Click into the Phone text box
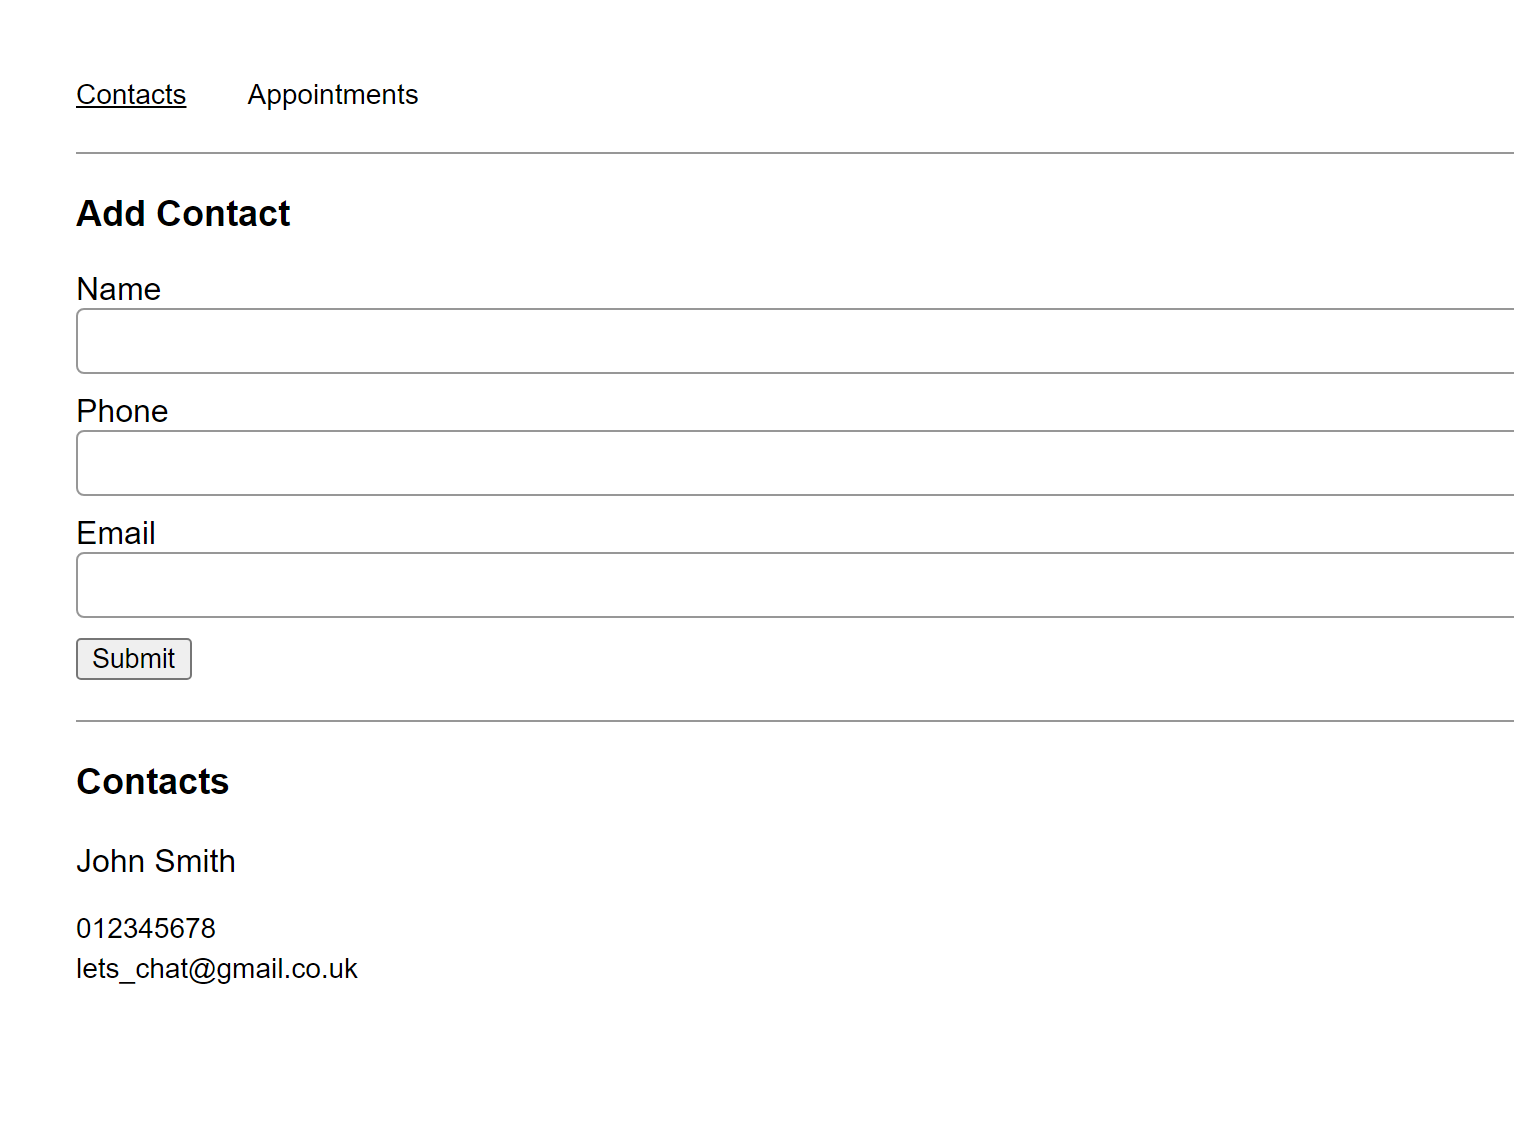Image resolution: width=1514 pixels, height=1136 pixels. (x=794, y=463)
